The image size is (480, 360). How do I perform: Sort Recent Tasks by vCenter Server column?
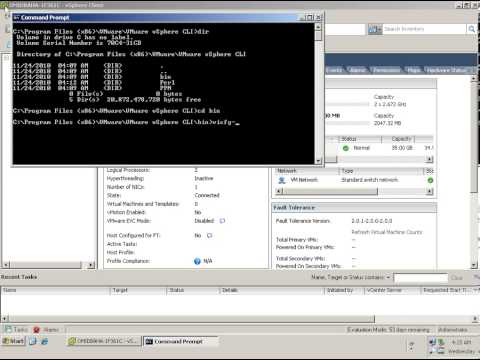coord(392,290)
